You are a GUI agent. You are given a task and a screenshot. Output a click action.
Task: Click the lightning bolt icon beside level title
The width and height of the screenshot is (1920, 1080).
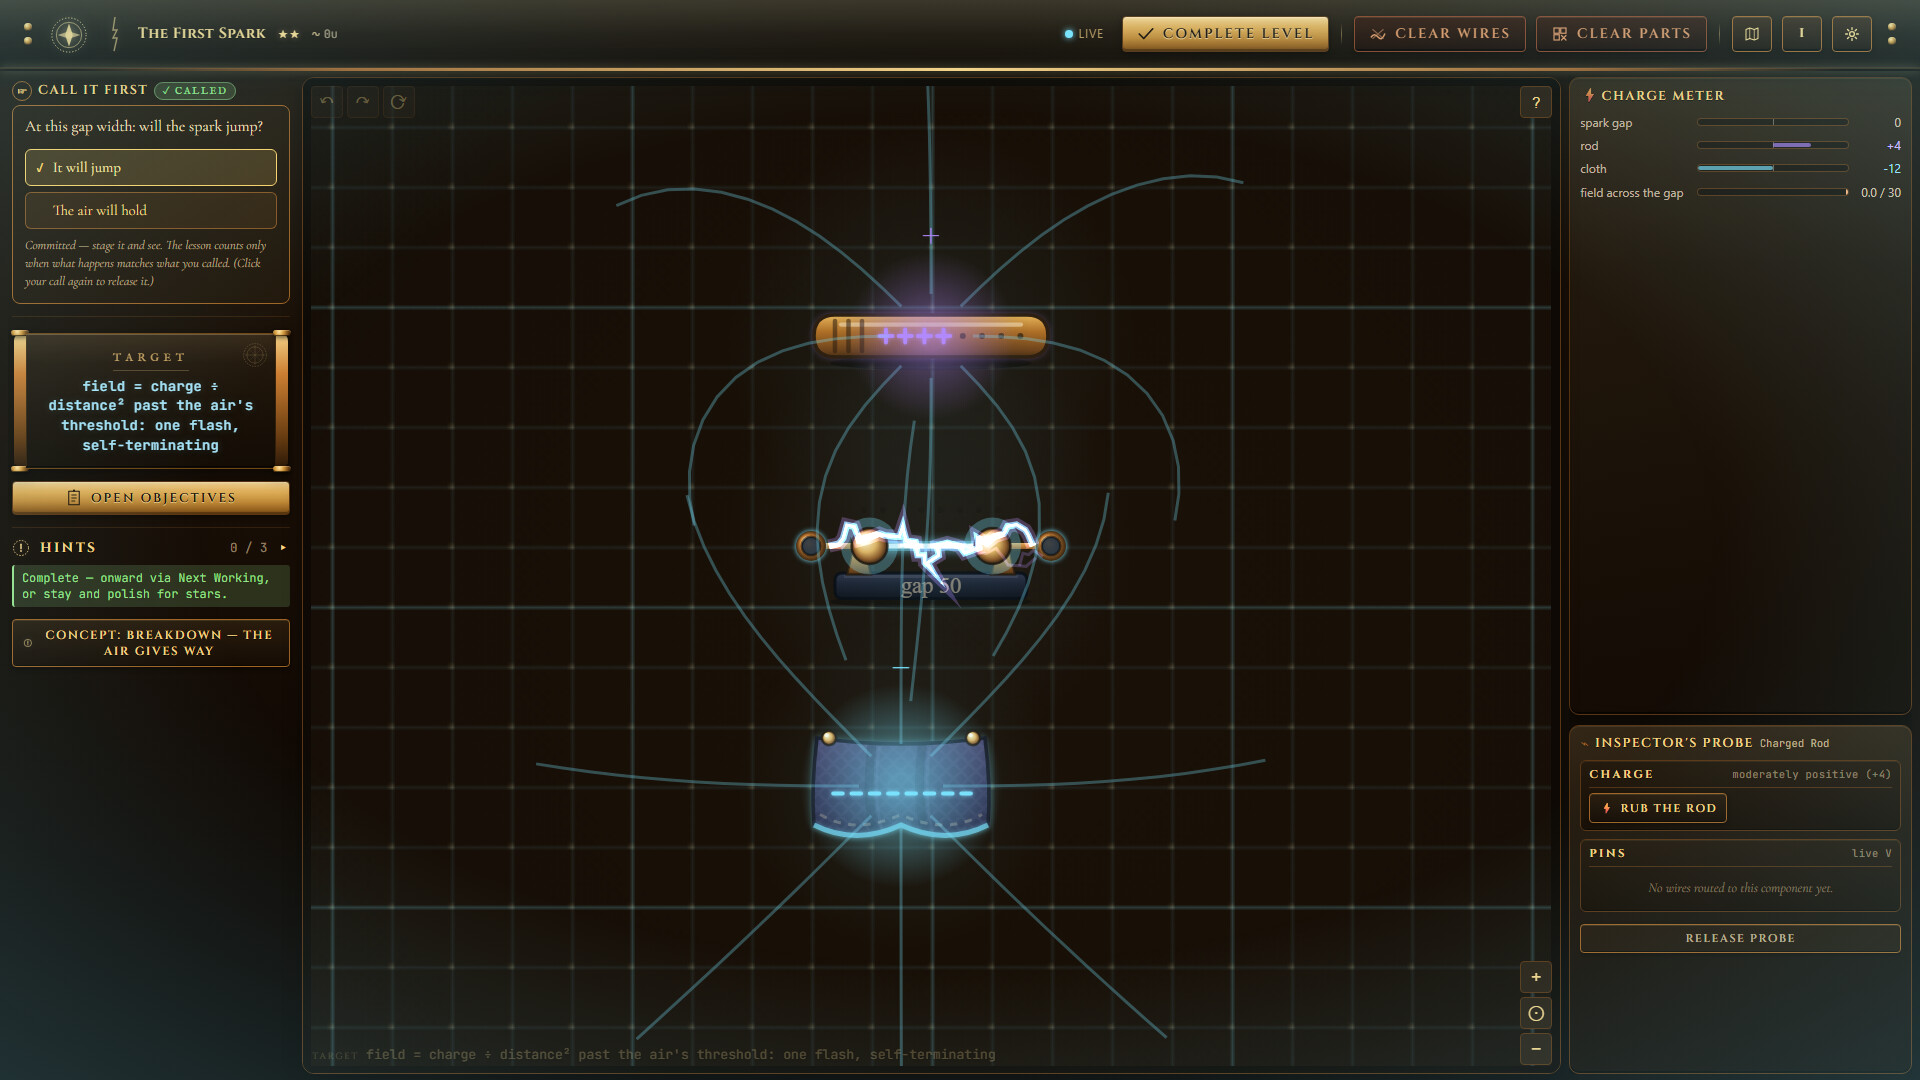pyautogui.click(x=115, y=34)
